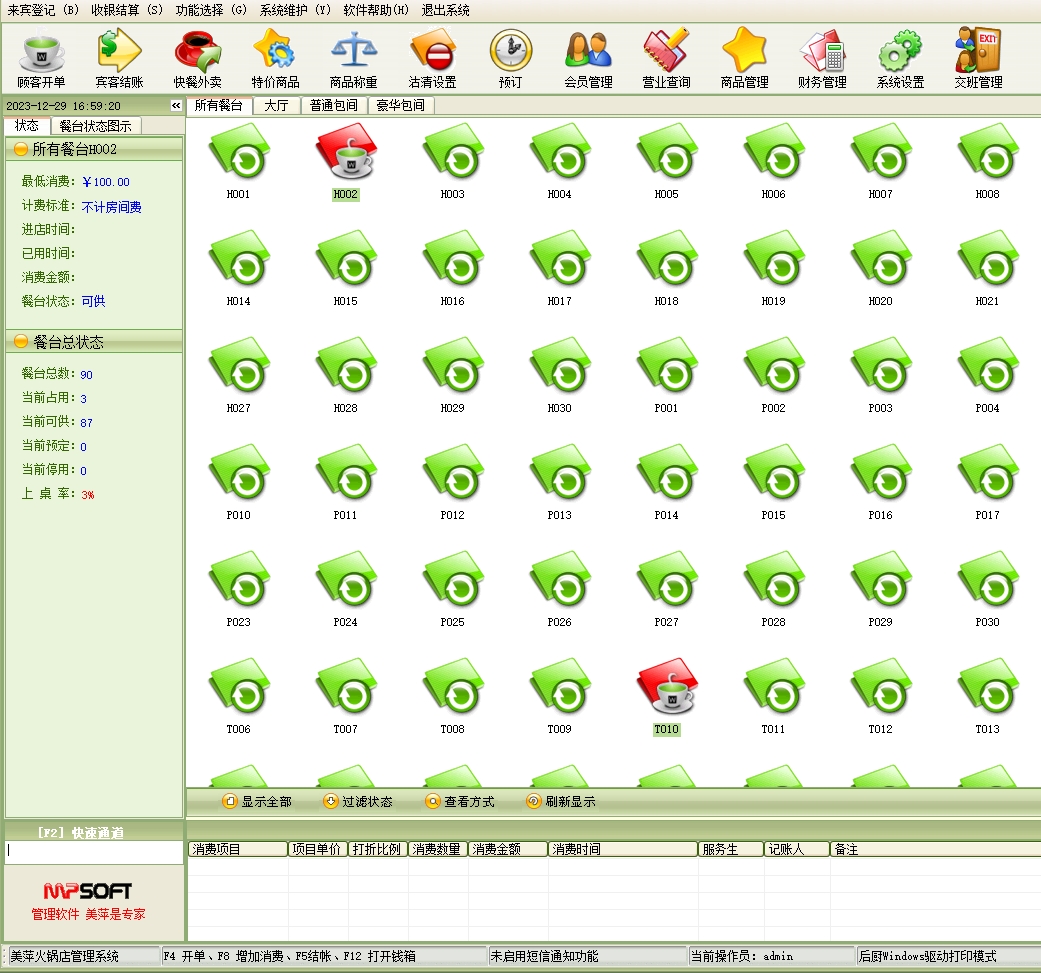Select the occupied table H002
The height and width of the screenshot is (973, 1041).
pyautogui.click(x=345, y=160)
